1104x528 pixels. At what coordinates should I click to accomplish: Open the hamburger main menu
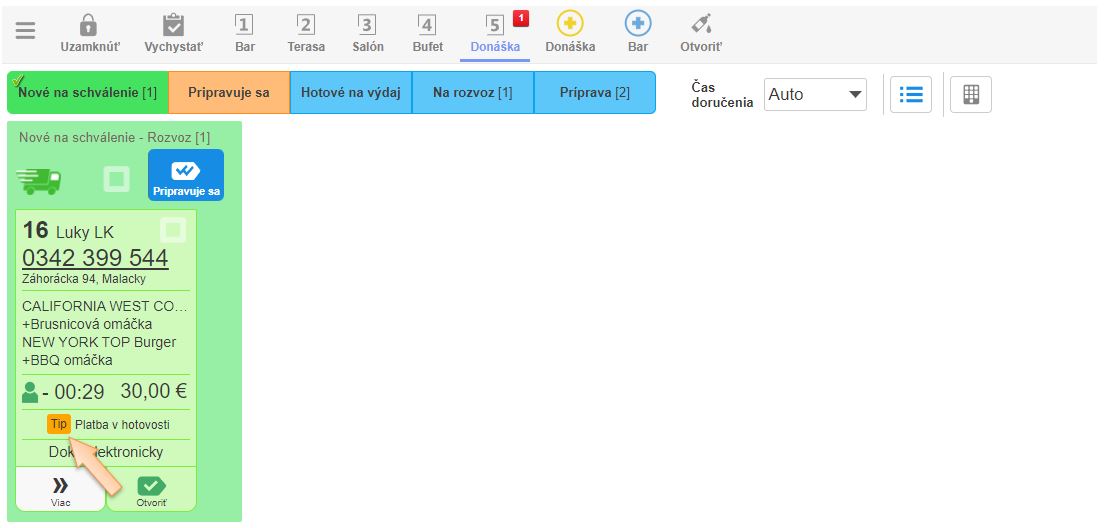[x=25, y=31]
